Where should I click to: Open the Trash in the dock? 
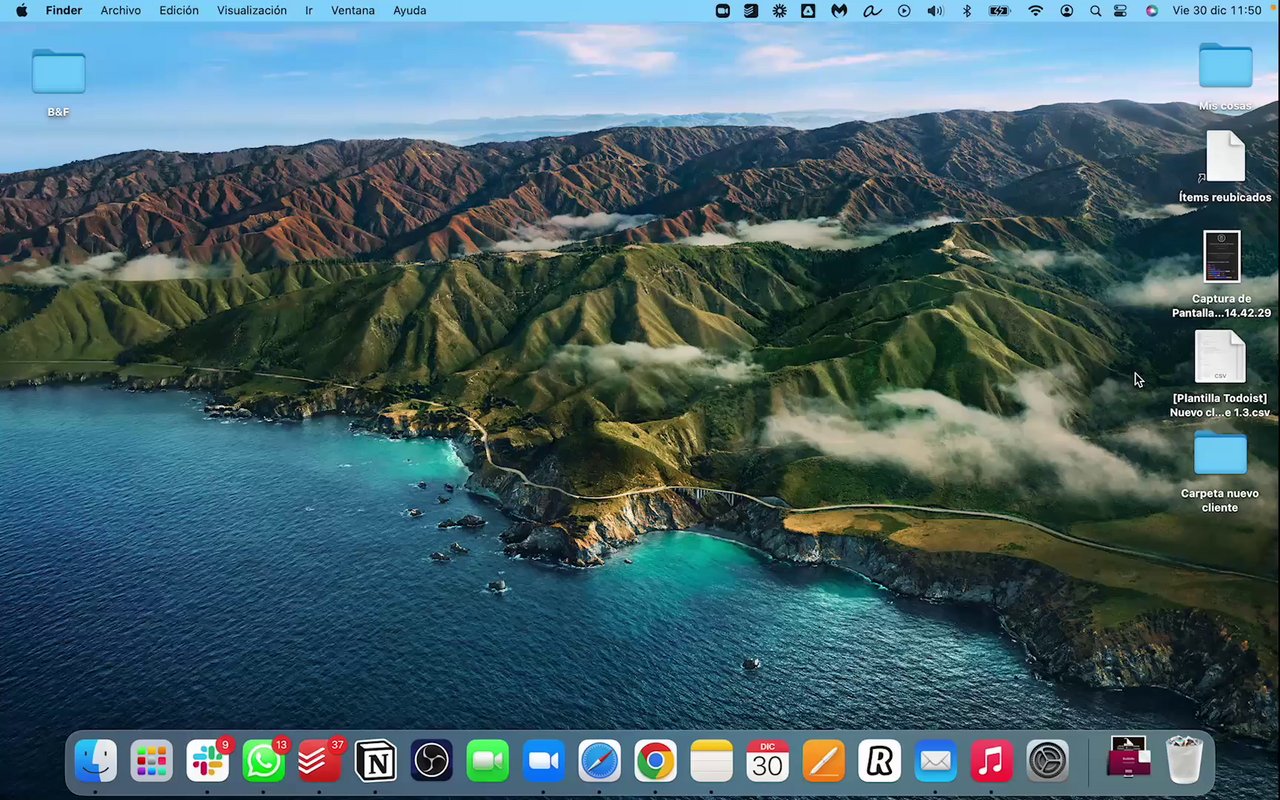[1185, 762]
